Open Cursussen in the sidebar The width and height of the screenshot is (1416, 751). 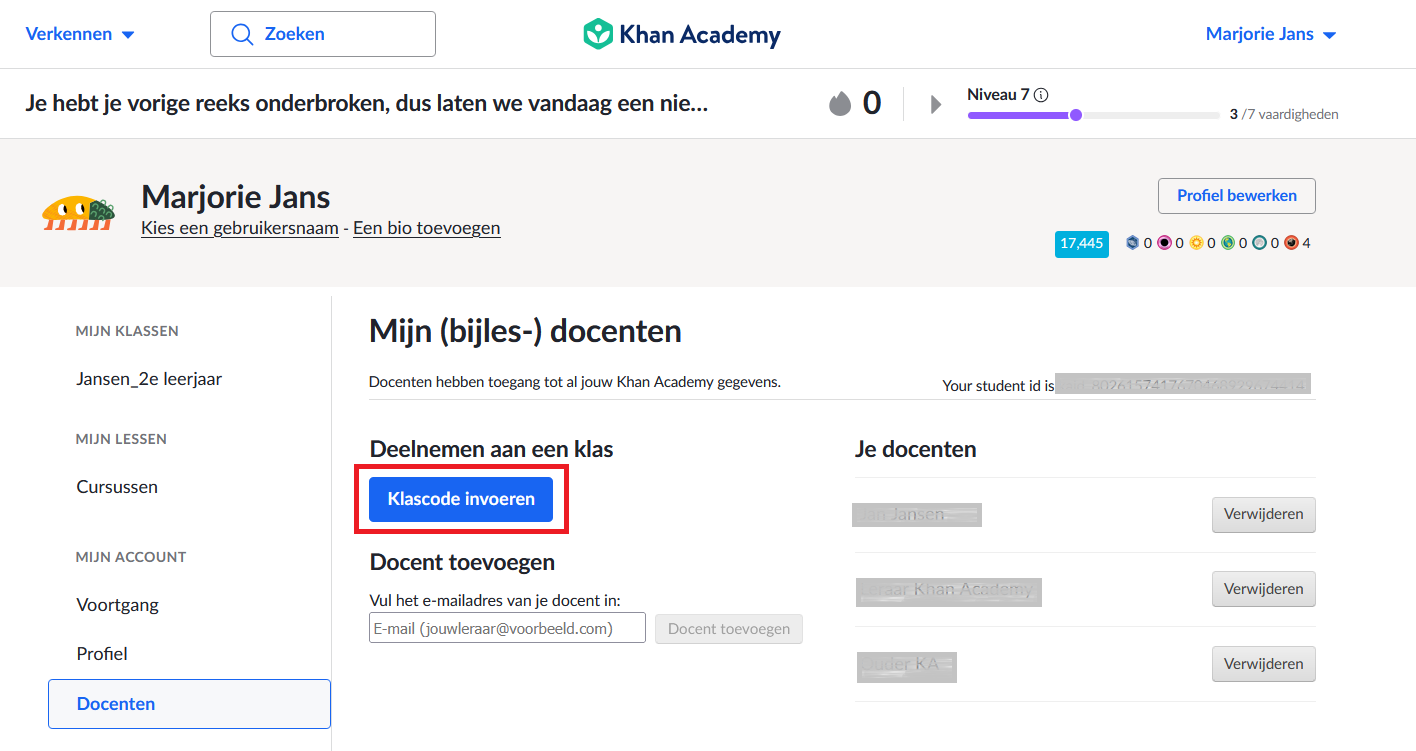coord(117,487)
